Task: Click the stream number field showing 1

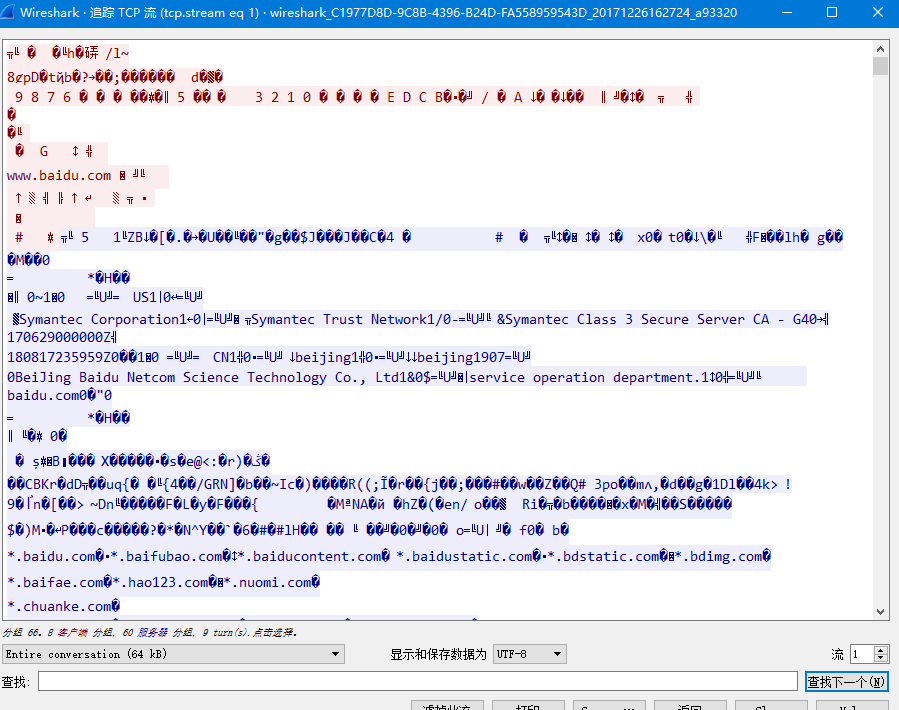Action: coord(862,654)
